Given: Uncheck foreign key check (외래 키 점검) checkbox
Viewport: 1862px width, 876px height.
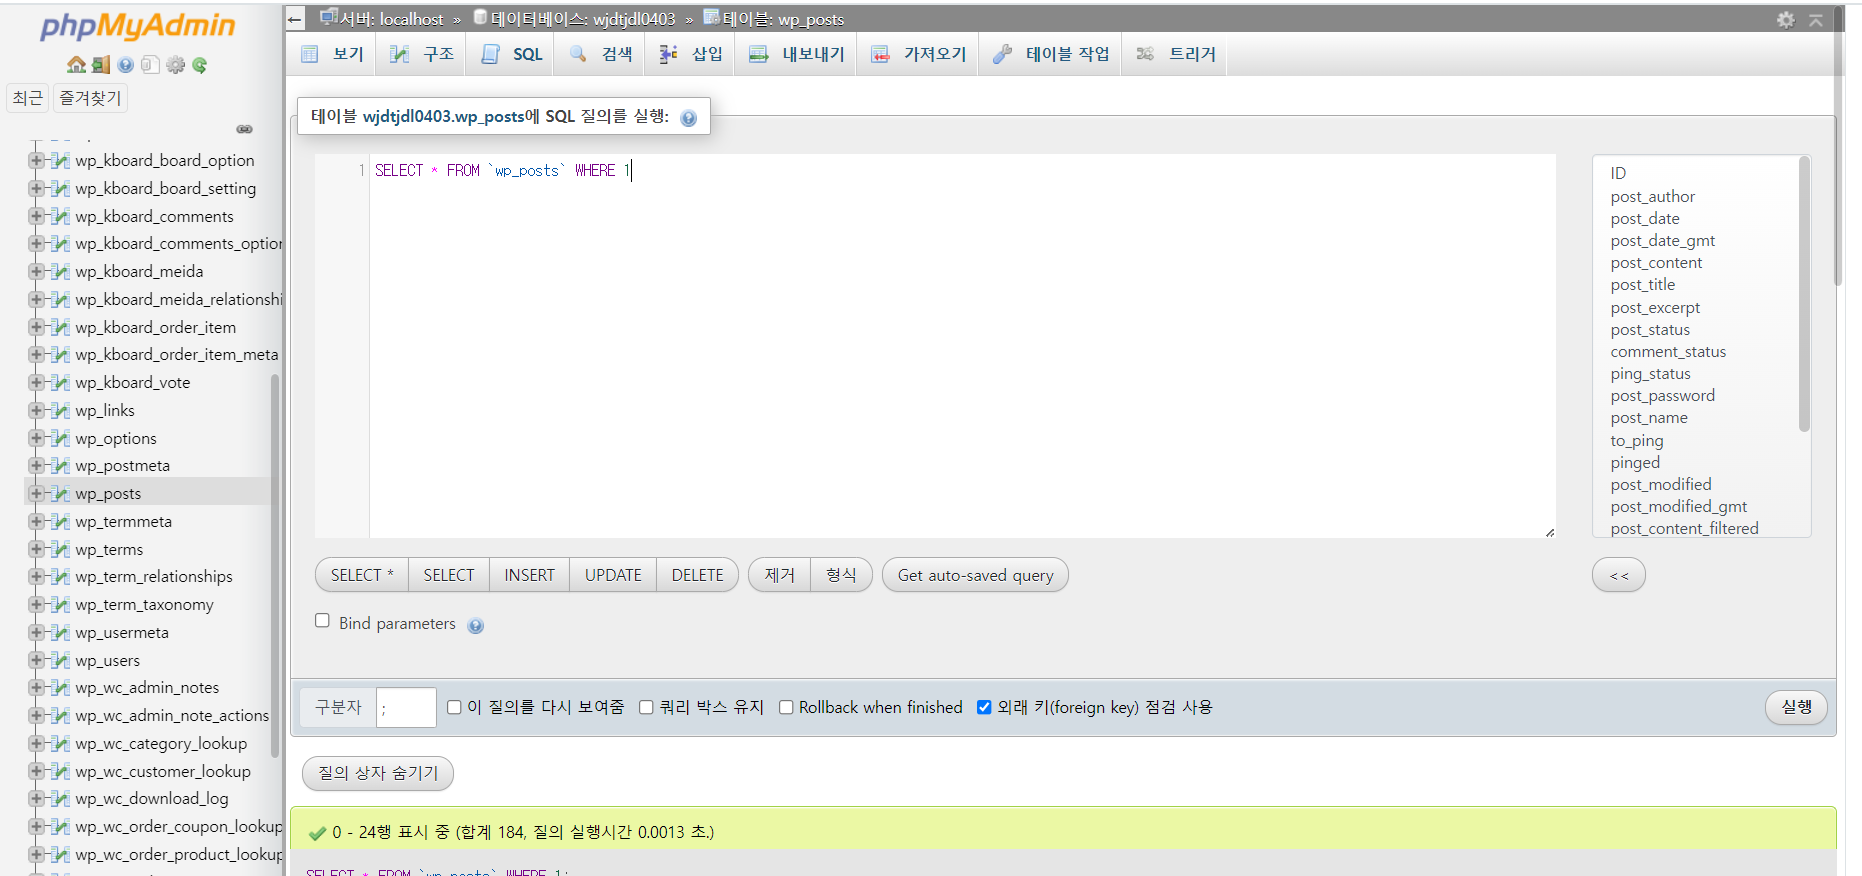Looking at the screenshot, I should [984, 707].
